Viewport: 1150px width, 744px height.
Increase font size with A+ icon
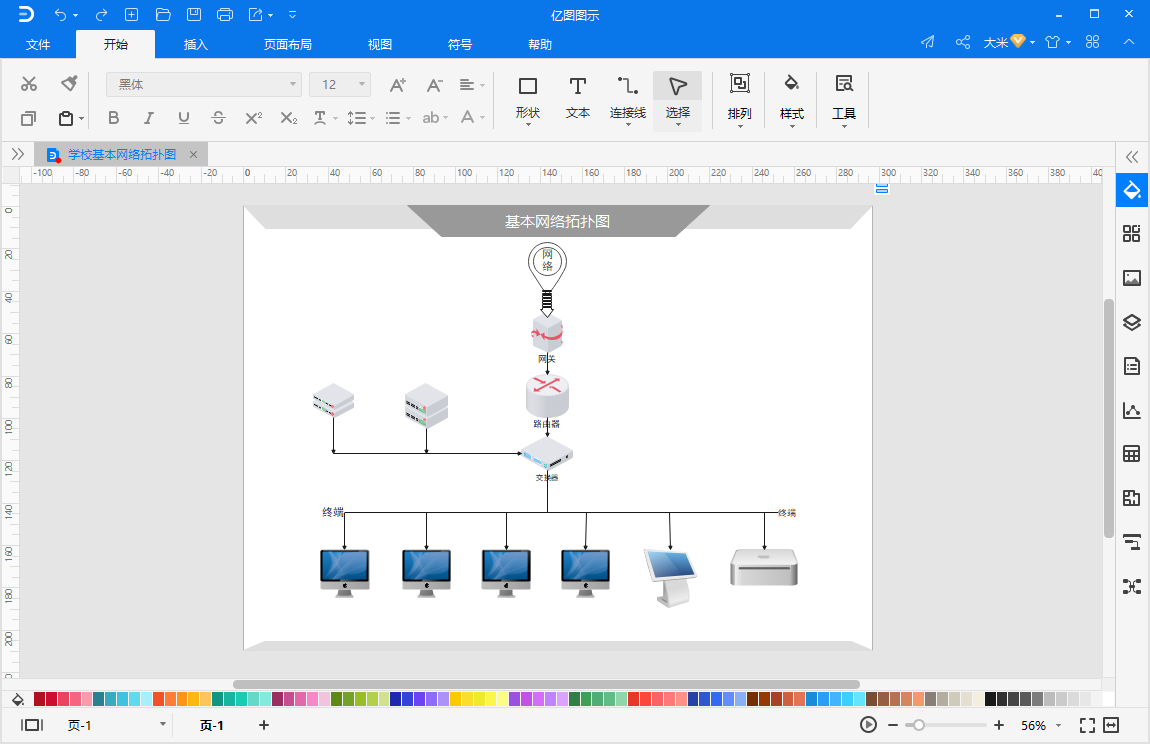coord(398,85)
